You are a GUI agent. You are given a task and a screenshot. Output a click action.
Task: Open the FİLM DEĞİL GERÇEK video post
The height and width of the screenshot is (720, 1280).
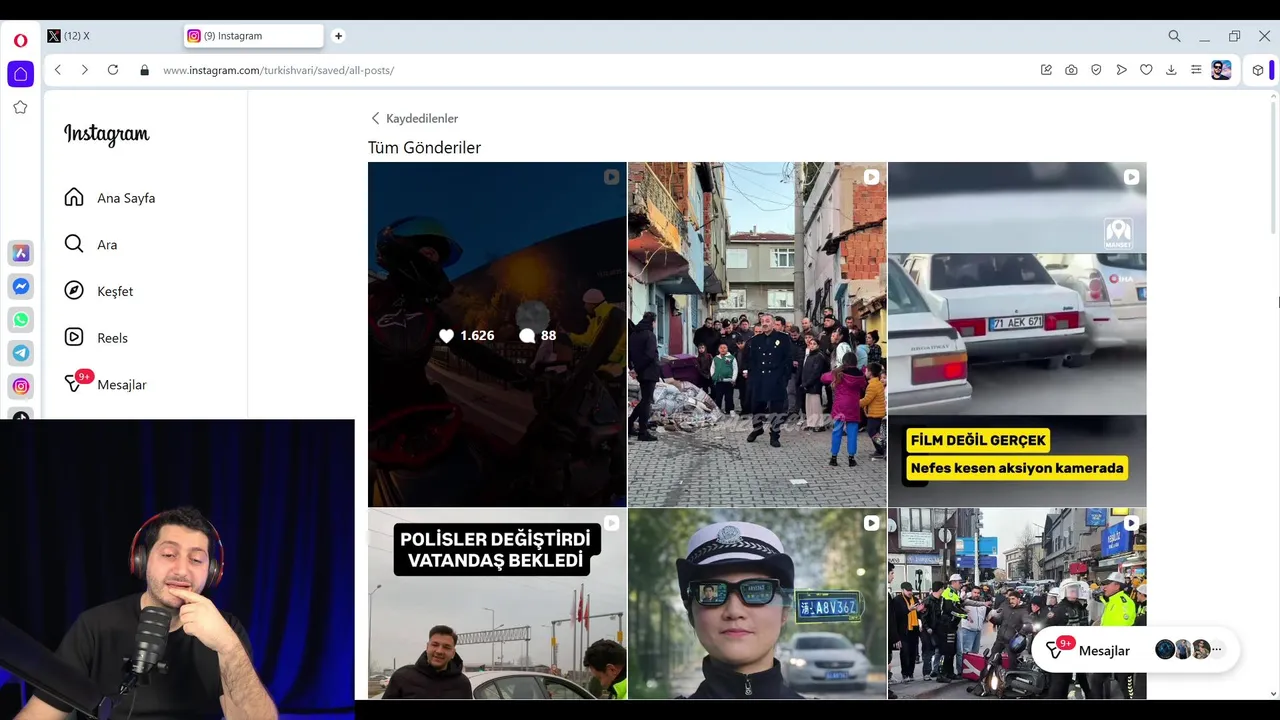(1017, 334)
